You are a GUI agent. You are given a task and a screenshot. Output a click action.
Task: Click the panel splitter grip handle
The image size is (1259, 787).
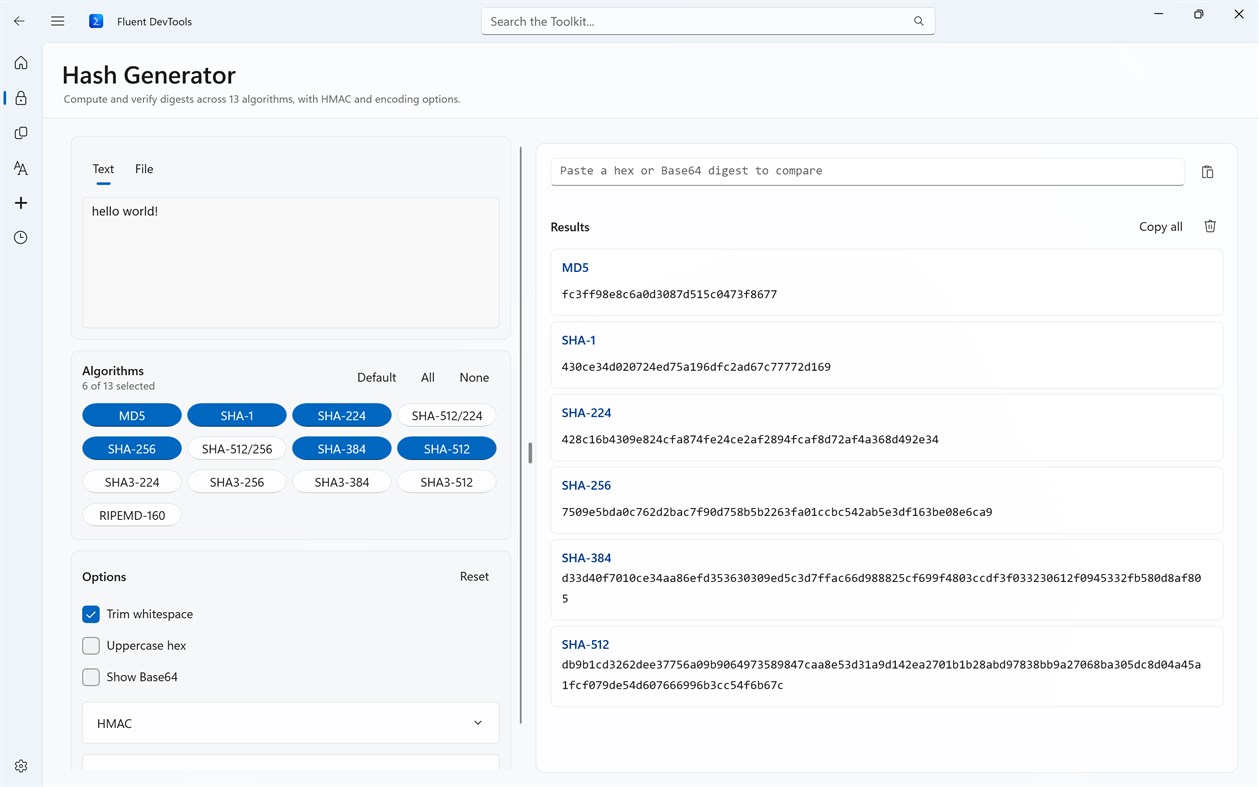pyautogui.click(x=530, y=453)
